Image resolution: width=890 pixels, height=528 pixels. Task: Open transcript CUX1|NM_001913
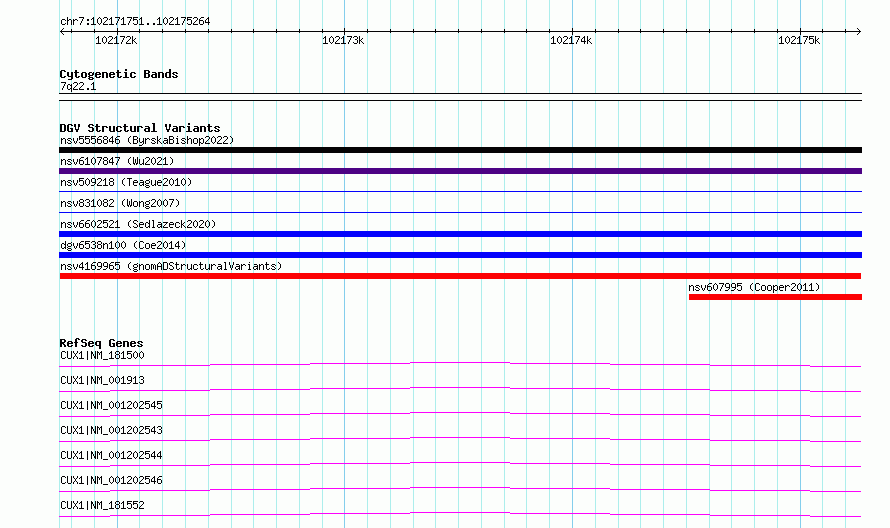coord(102,380)
